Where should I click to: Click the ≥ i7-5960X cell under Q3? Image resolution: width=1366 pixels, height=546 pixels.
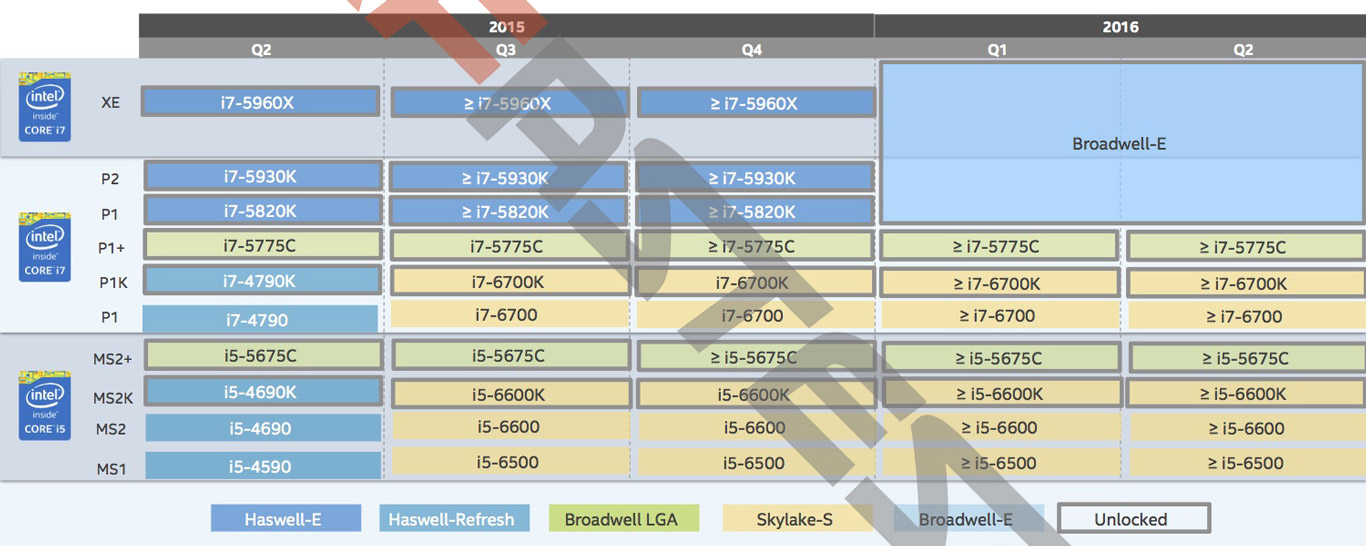[510, 102]
